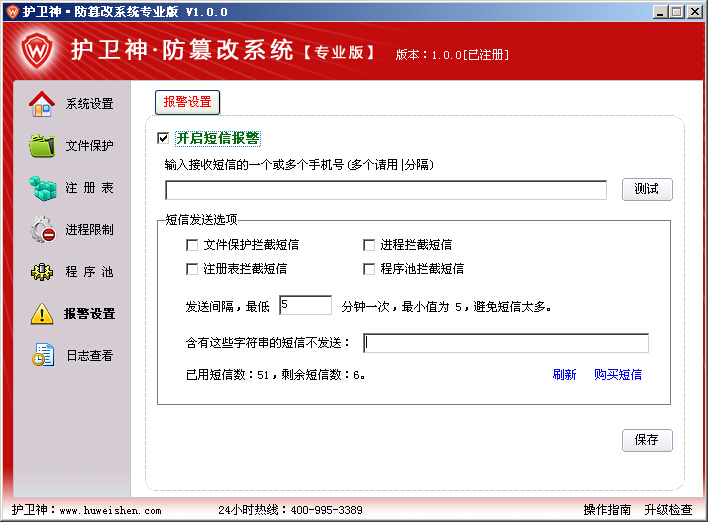Maximize the window
This screenshot has width=708, height=522.
click(x=677, y=12)
